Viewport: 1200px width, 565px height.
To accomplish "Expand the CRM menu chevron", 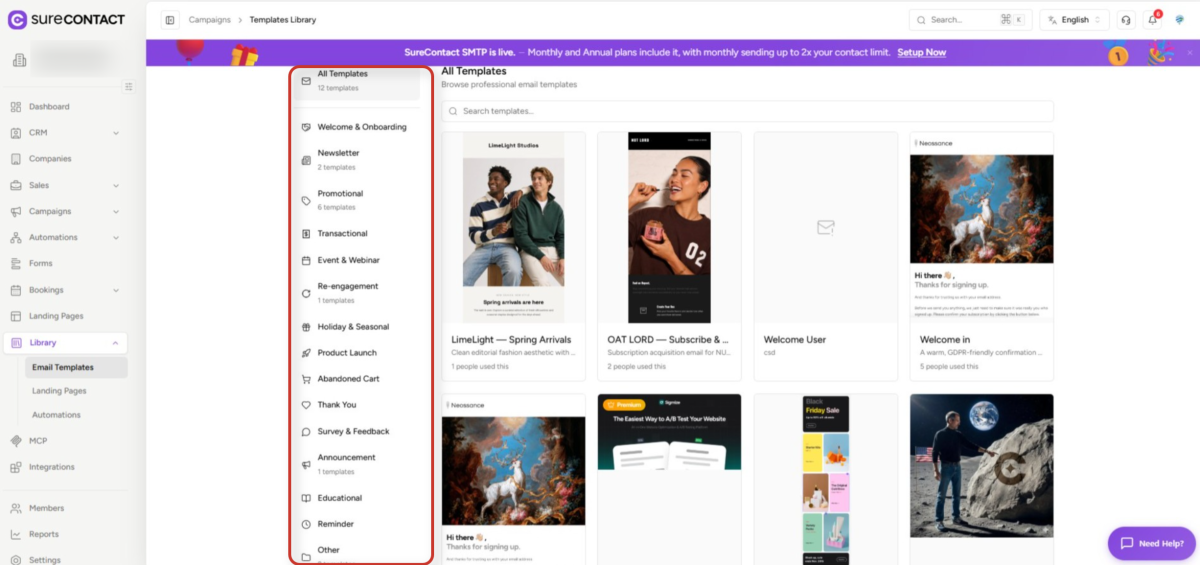I will click(116, 133).
